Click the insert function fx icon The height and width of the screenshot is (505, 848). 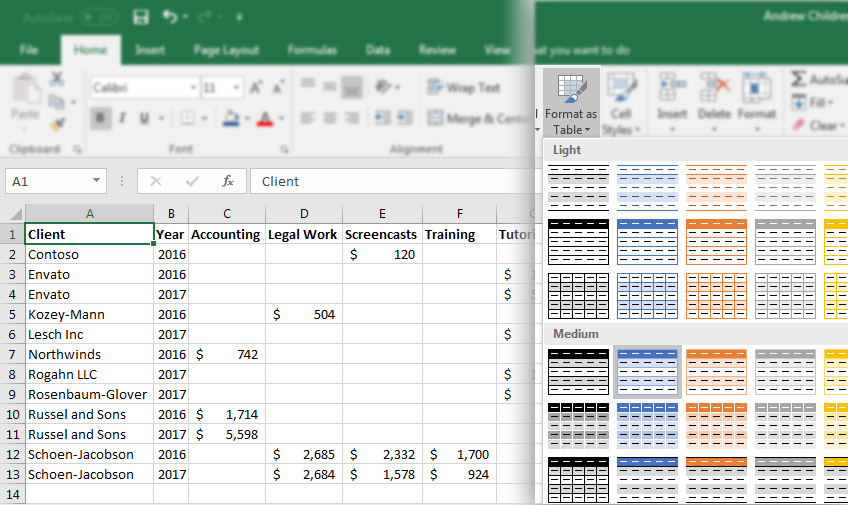click(228, 181)
